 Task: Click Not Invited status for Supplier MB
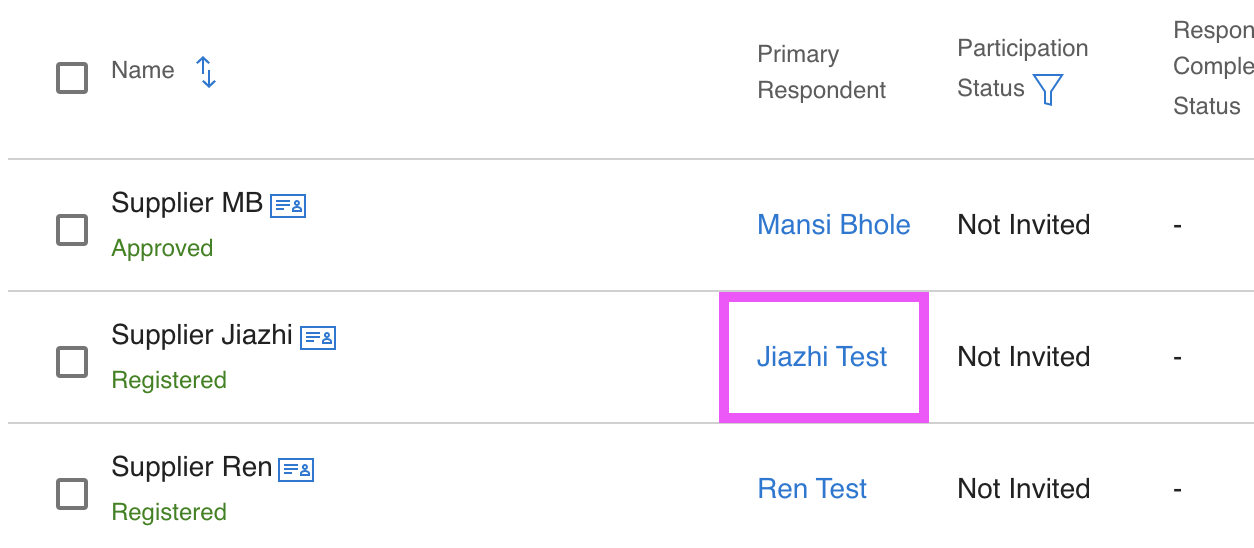click(1023, 225)
